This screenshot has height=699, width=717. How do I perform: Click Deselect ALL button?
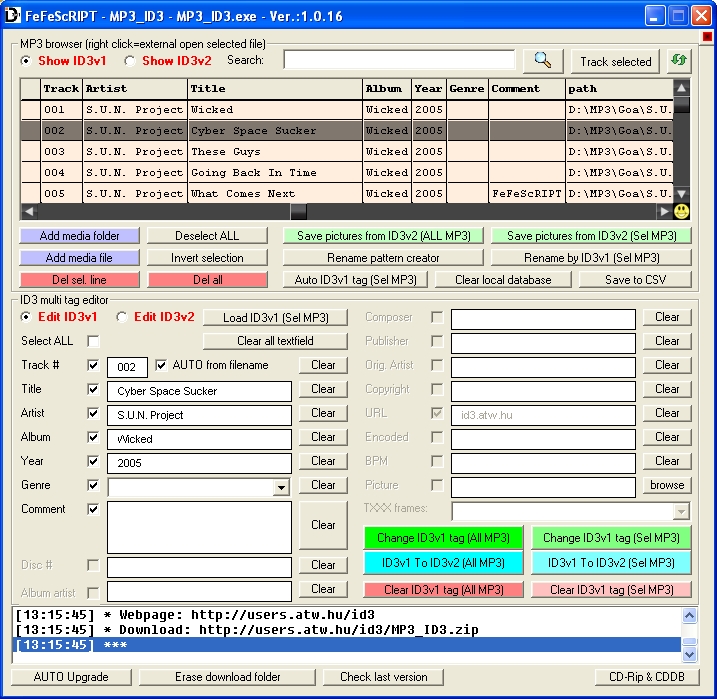pyautogui.click(x=208, y=236)
